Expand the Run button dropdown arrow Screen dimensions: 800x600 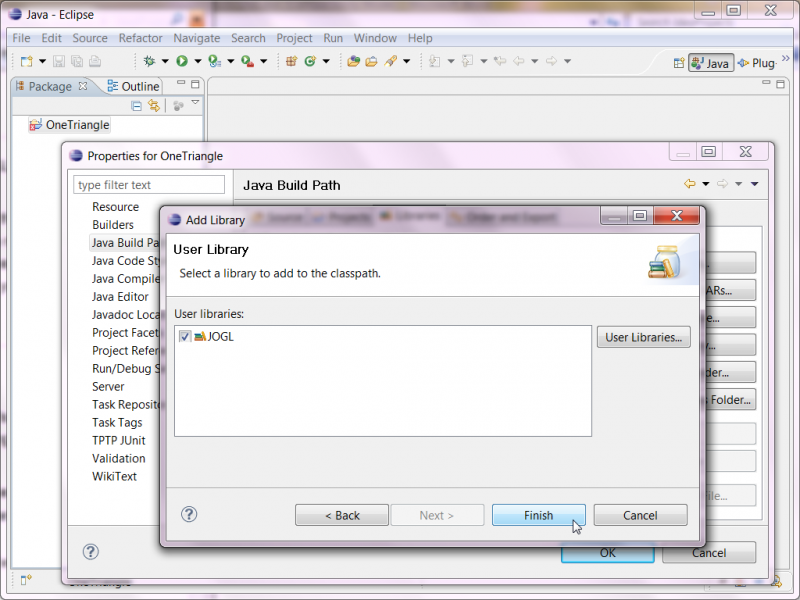coord(197,62)
